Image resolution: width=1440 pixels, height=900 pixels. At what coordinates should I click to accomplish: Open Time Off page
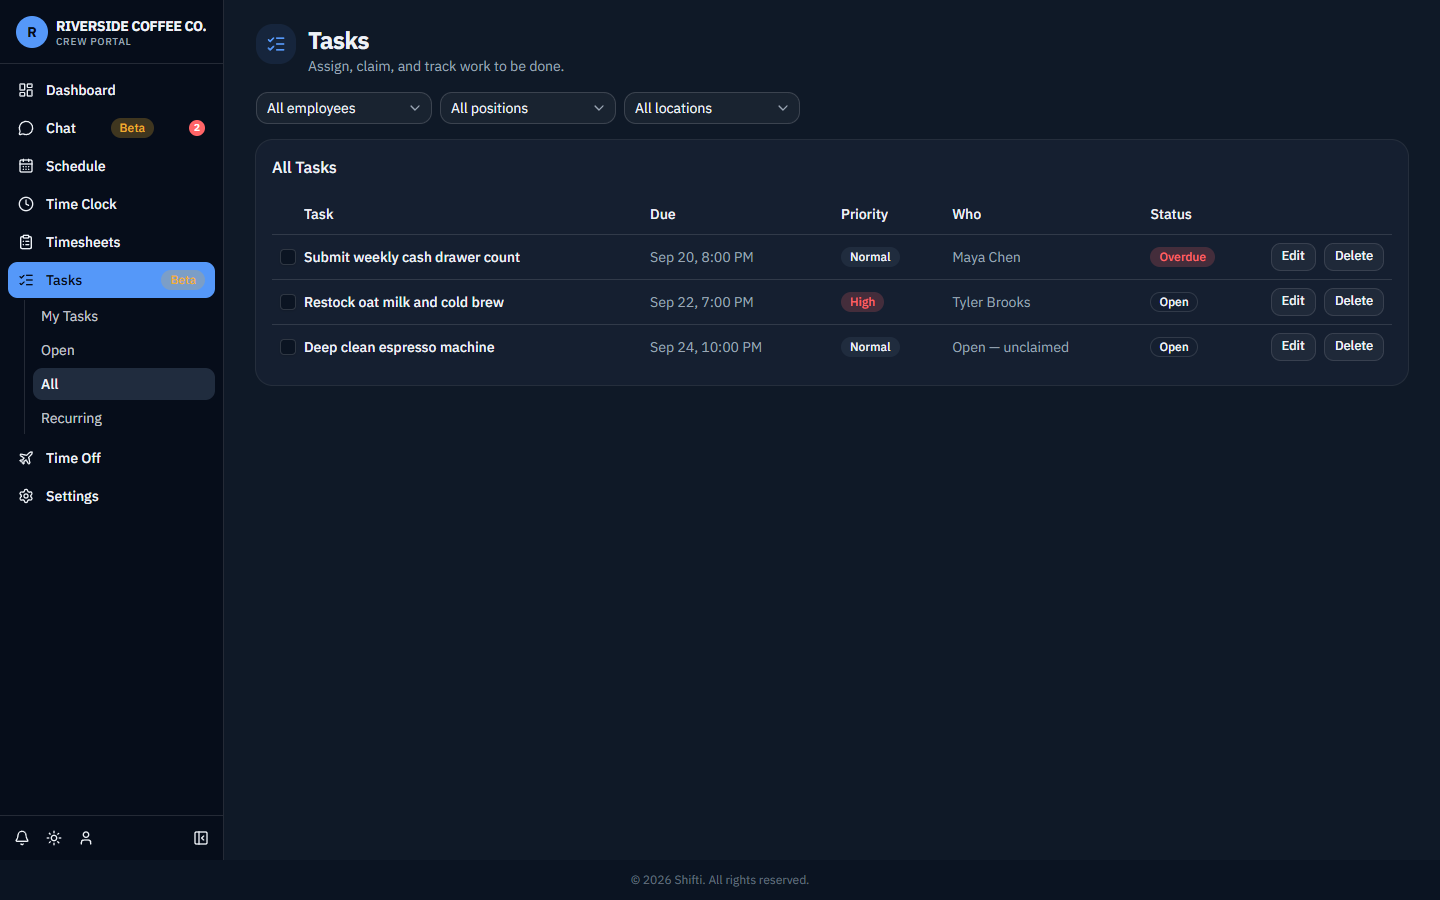[111, 458]
